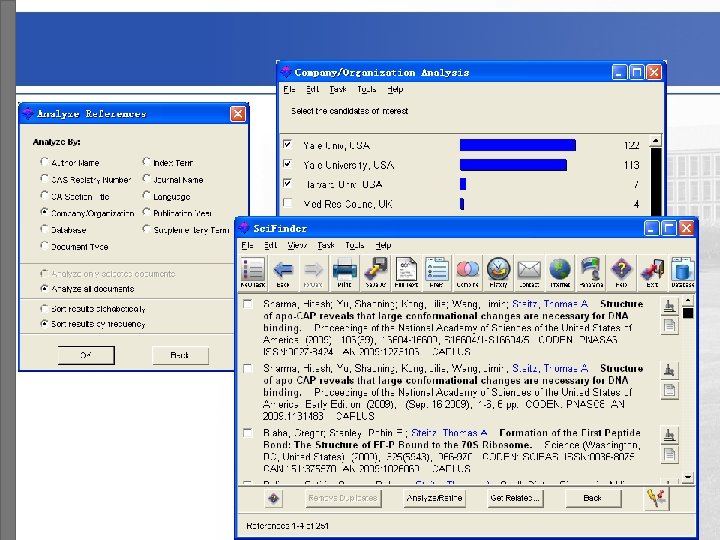Select the CA Section Title option

pos(44,196)
